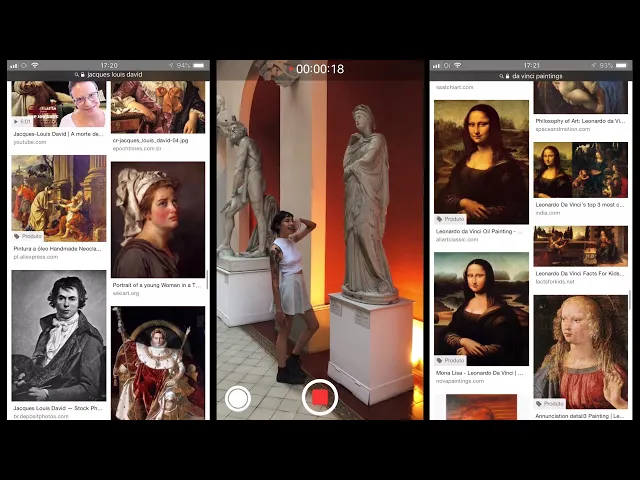This screenshot has height=480, width=640.
Task: Open the cr-jacques_louis_david-04.jpg image thumbnail
Action: [158, 107]
